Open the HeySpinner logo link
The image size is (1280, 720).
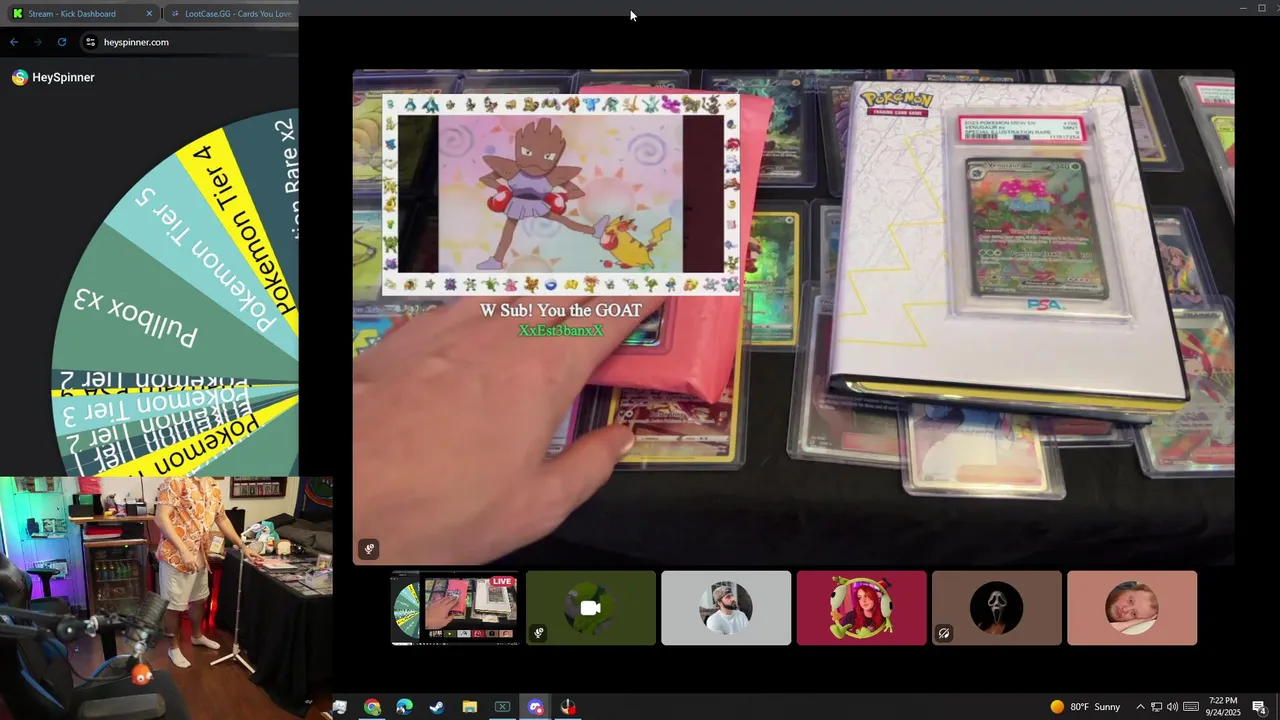(53, 77)
